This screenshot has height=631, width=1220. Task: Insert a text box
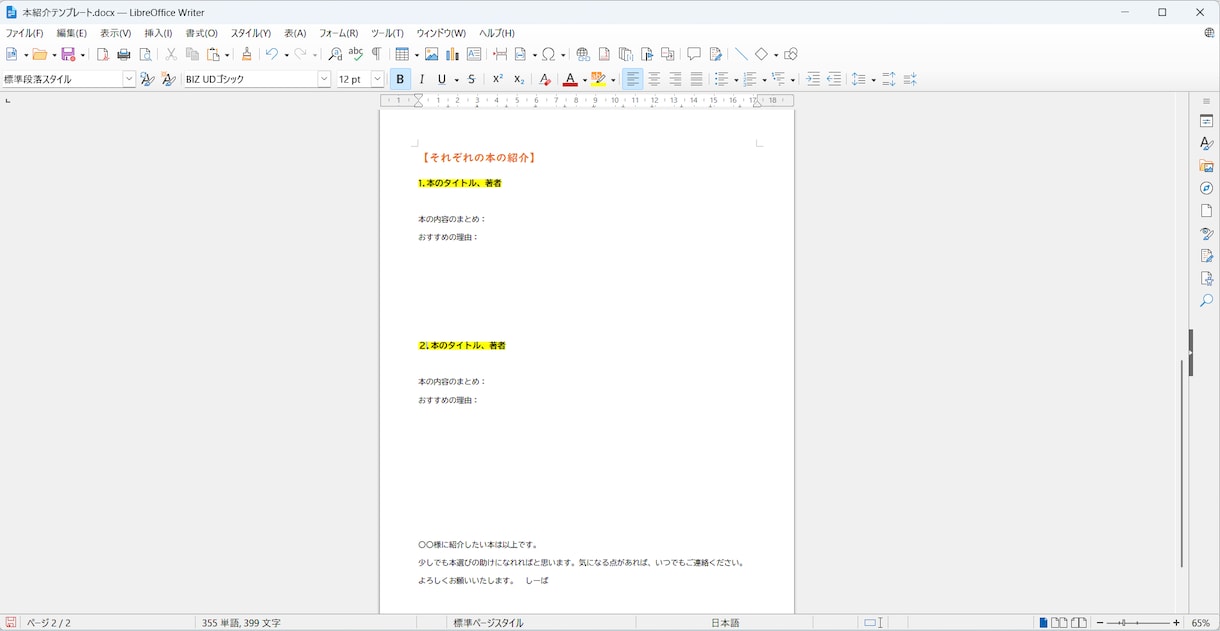click(474, 54)
